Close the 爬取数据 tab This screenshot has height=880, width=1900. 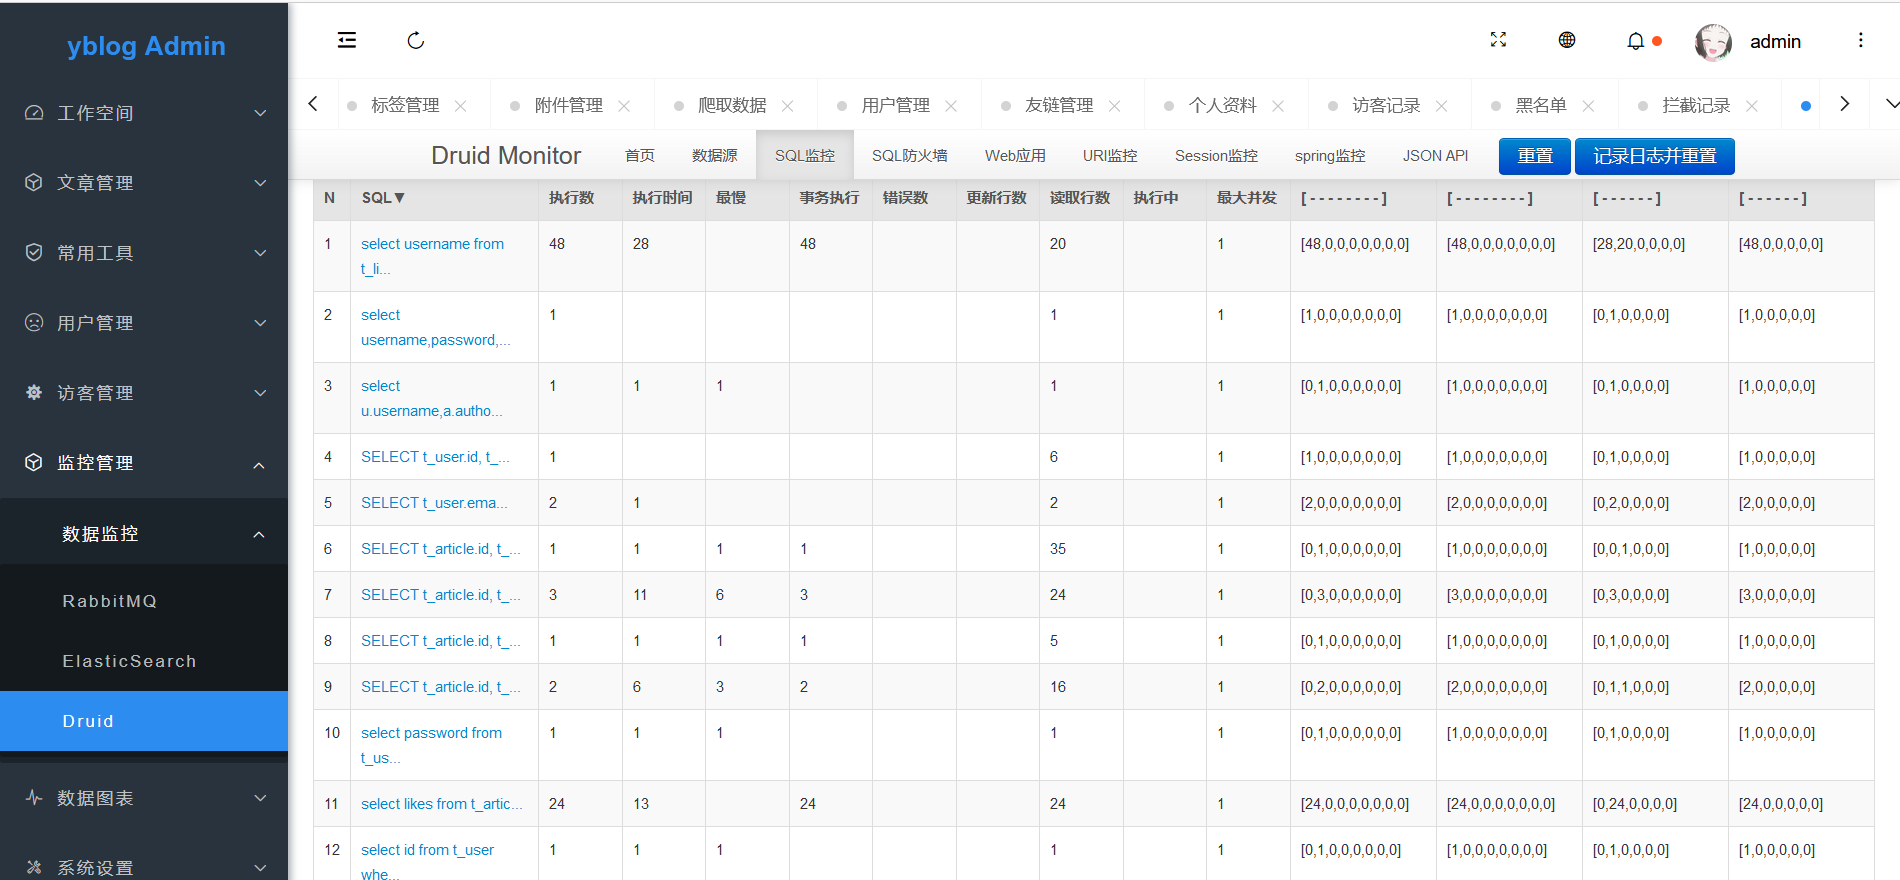tap(788, 106)
